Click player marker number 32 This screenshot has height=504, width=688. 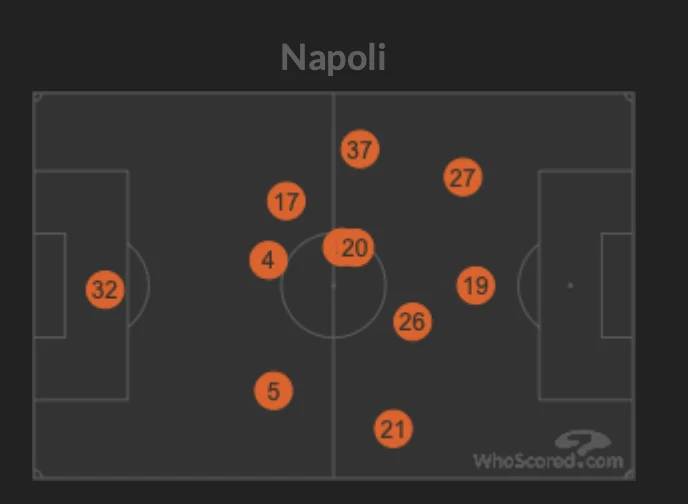(104, 290)
